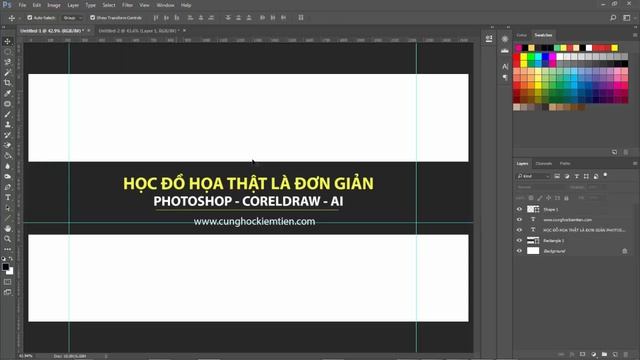Hide the Background layer
The image size is (640, 360).
[x=519, y=251]
